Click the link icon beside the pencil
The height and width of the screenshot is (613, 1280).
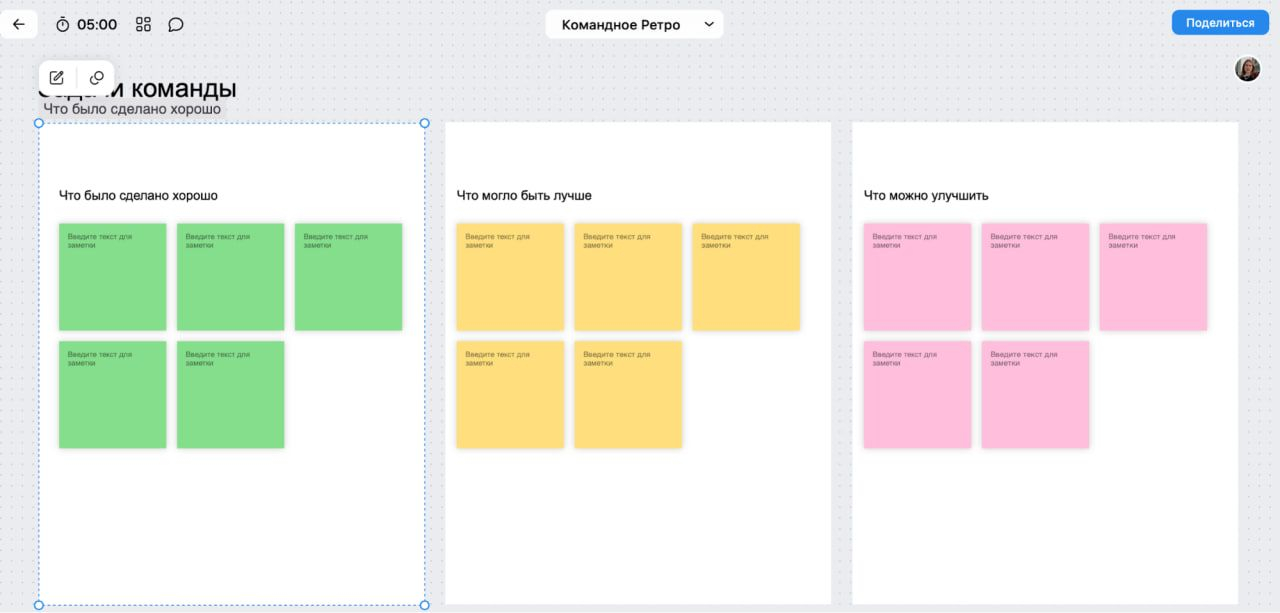point(97,78)
